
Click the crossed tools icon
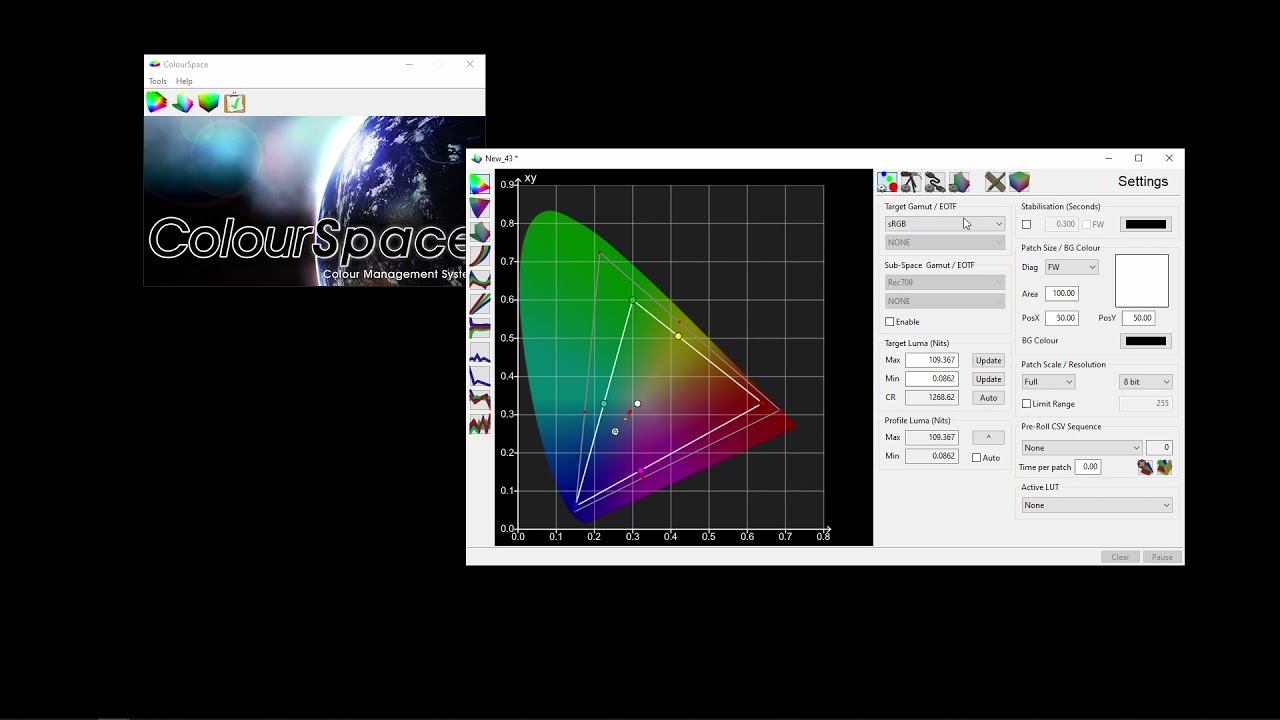(x=995, y=182)
